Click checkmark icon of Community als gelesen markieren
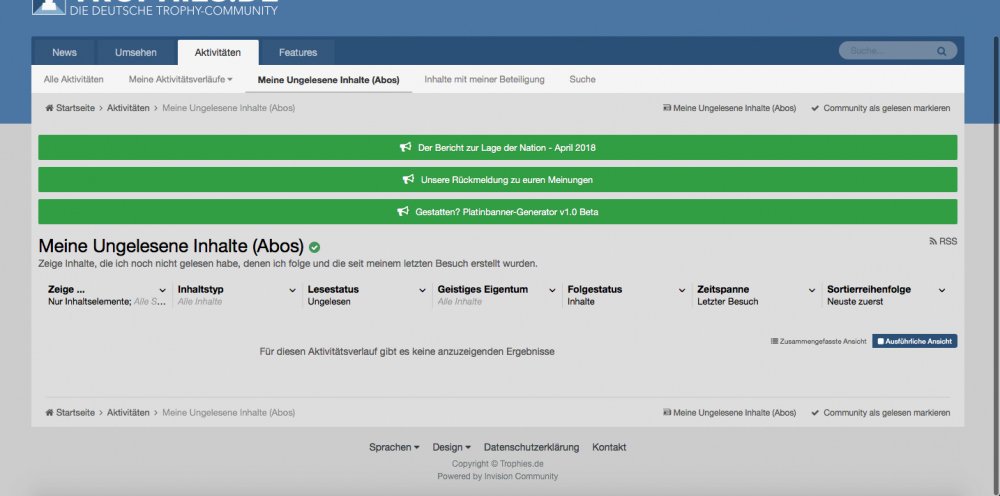The image size is (1000, 496). 815,108
